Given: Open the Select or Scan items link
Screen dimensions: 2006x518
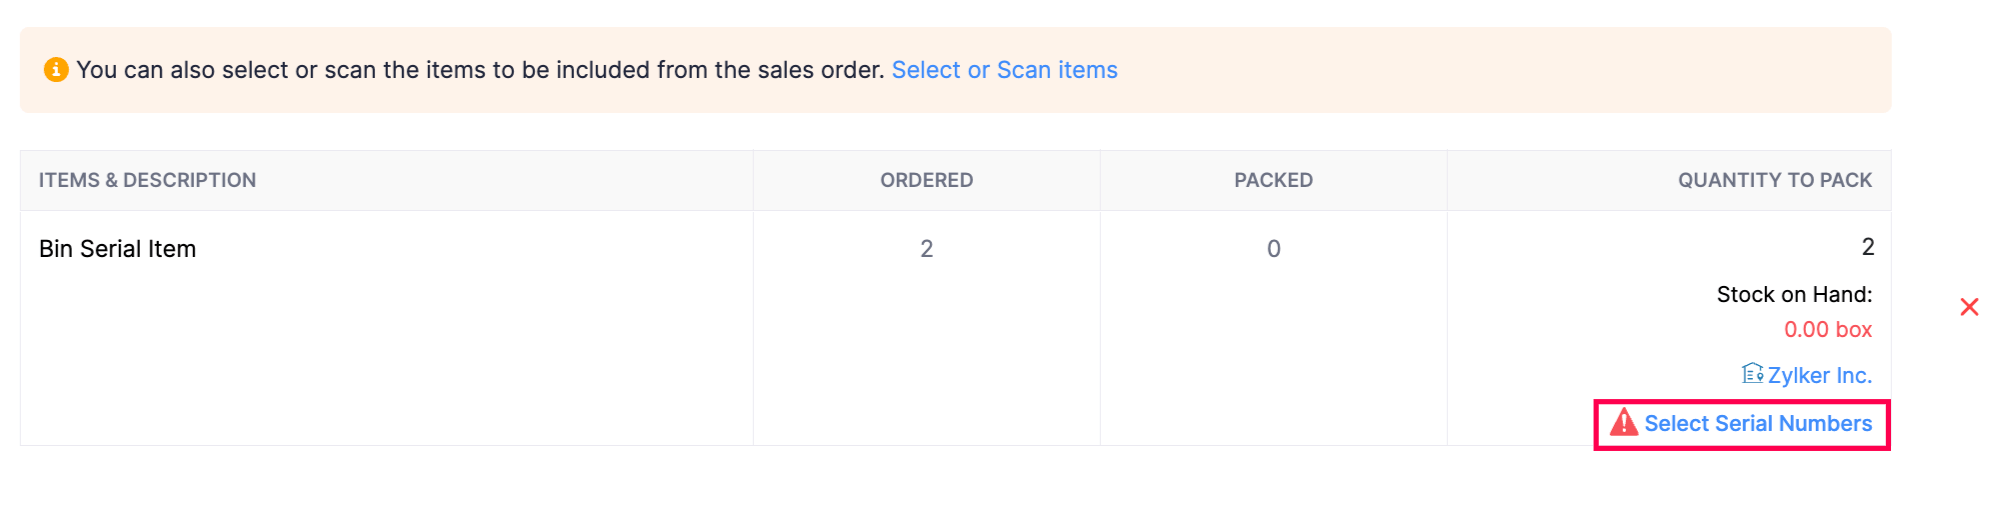Looking at the screenshot, I should (1004, 70).
